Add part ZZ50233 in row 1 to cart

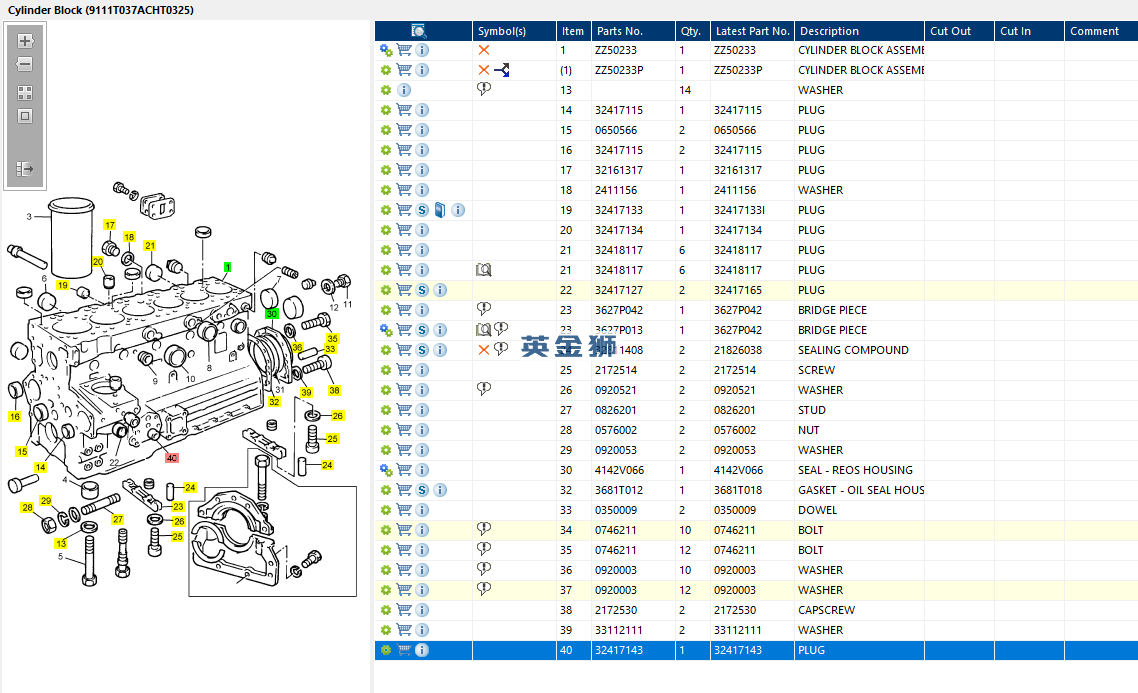[x=404, y=50]
